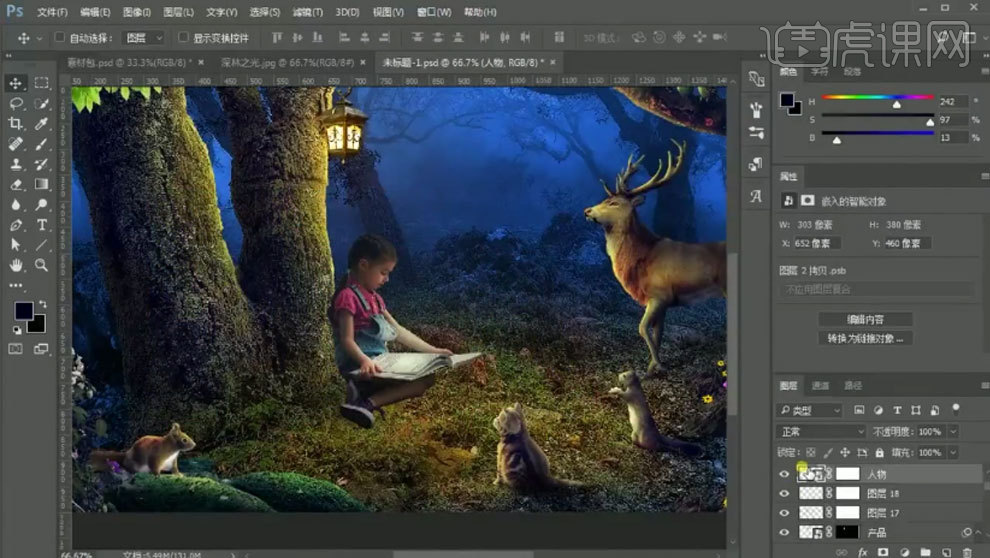Select the Zoom tool
This screenshot has height=558, width=990.
tap(42, 265)
